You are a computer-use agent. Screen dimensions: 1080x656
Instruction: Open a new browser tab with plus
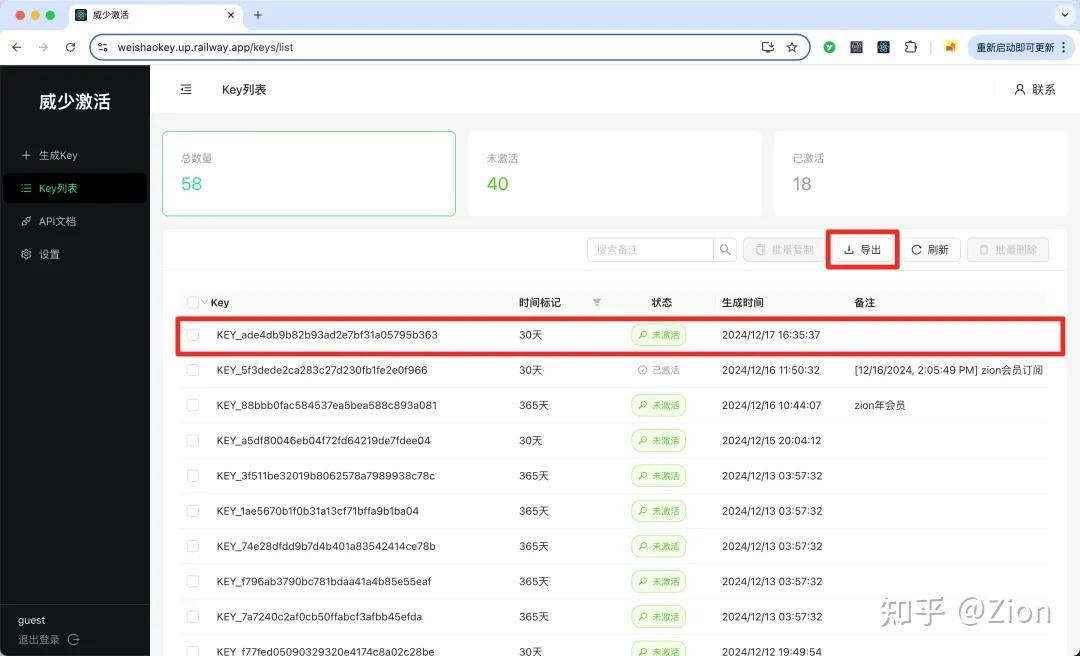click(258, 14)
